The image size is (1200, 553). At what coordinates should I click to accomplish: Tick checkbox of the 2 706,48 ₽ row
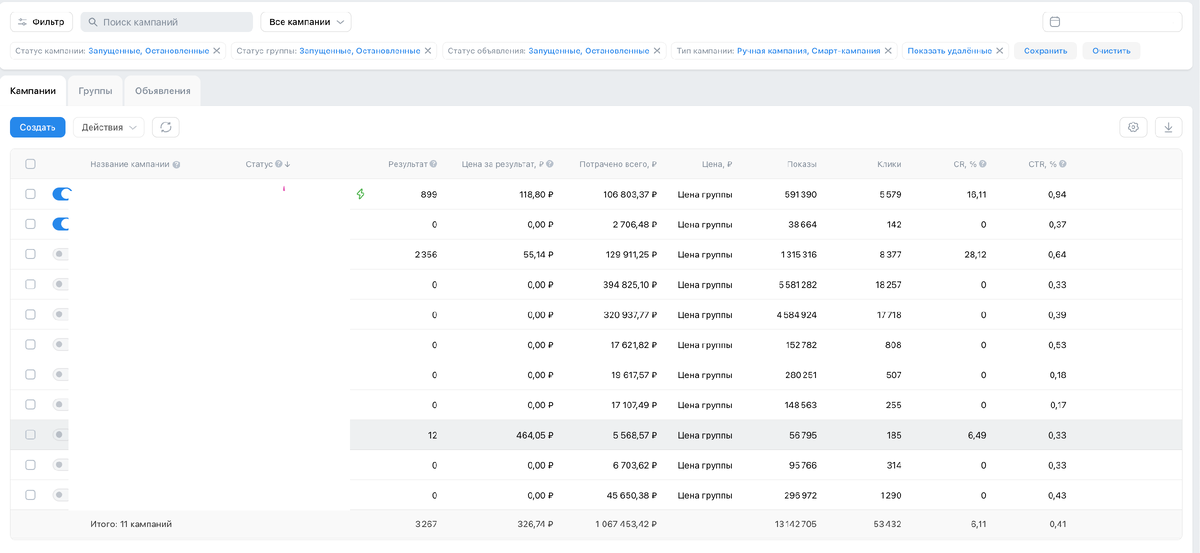click(x=30, y=224)
